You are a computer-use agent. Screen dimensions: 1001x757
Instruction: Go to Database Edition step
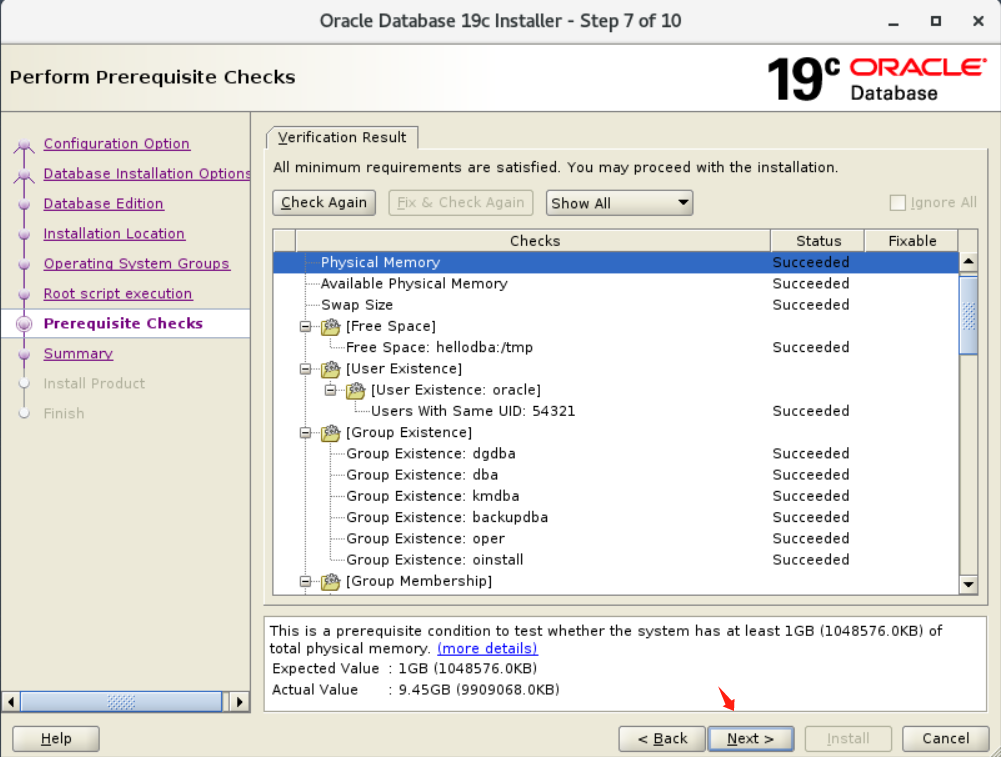(x=103, y=204)
